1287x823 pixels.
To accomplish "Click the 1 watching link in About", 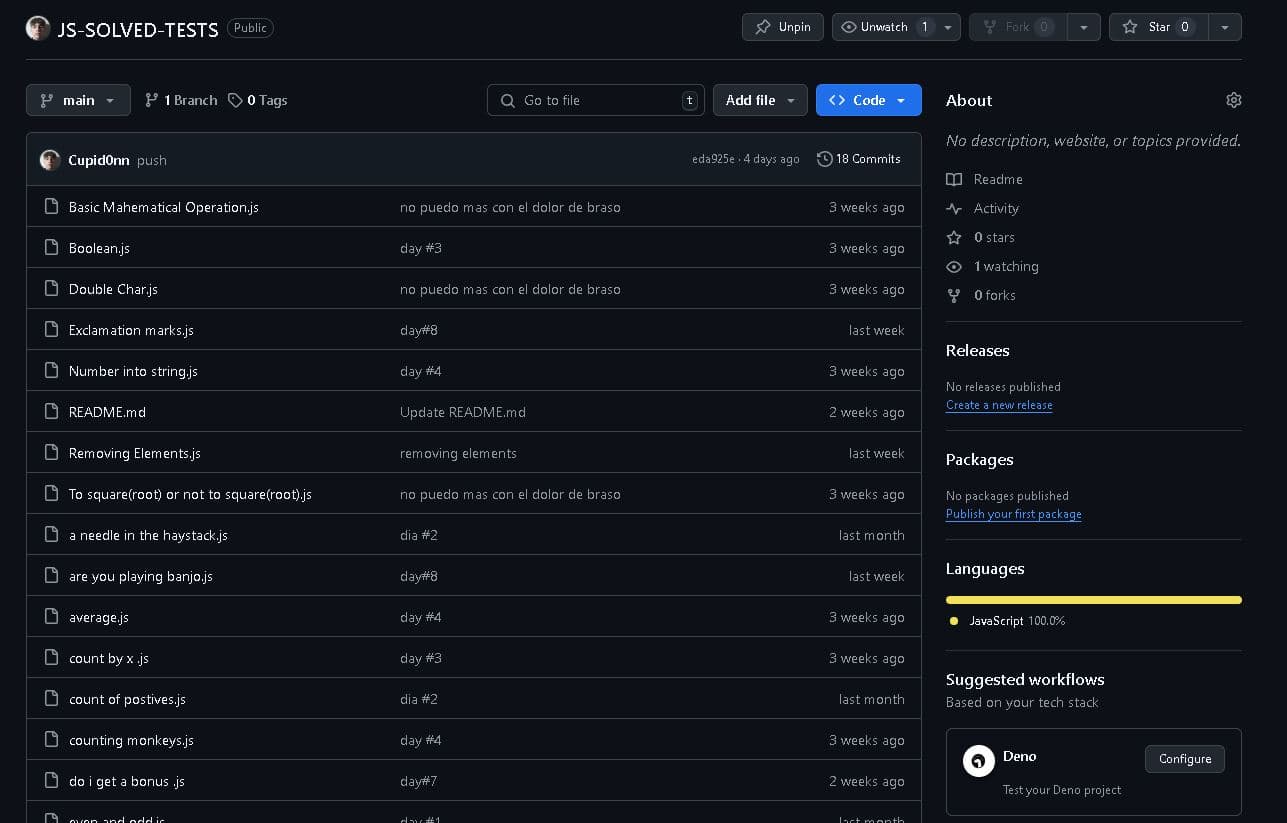I will coord(1006,266).
